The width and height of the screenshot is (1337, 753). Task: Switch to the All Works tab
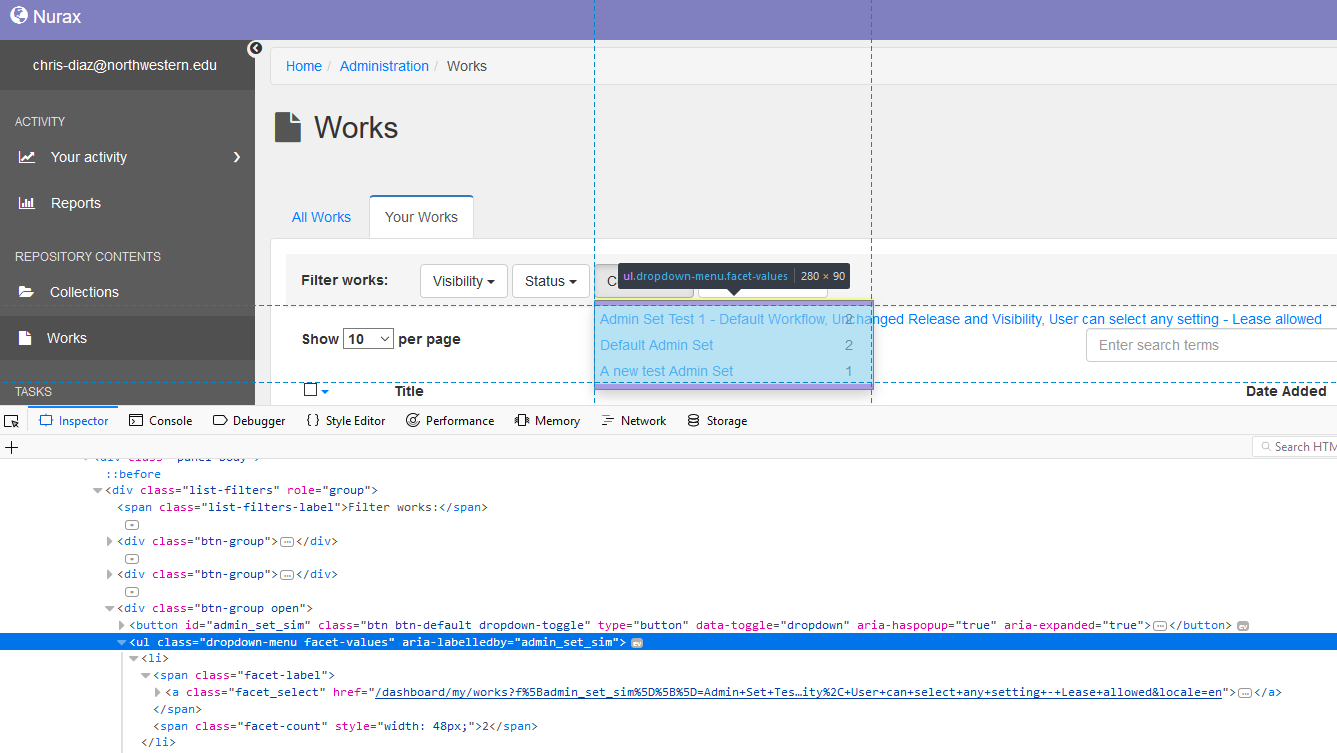click(321, 217)
